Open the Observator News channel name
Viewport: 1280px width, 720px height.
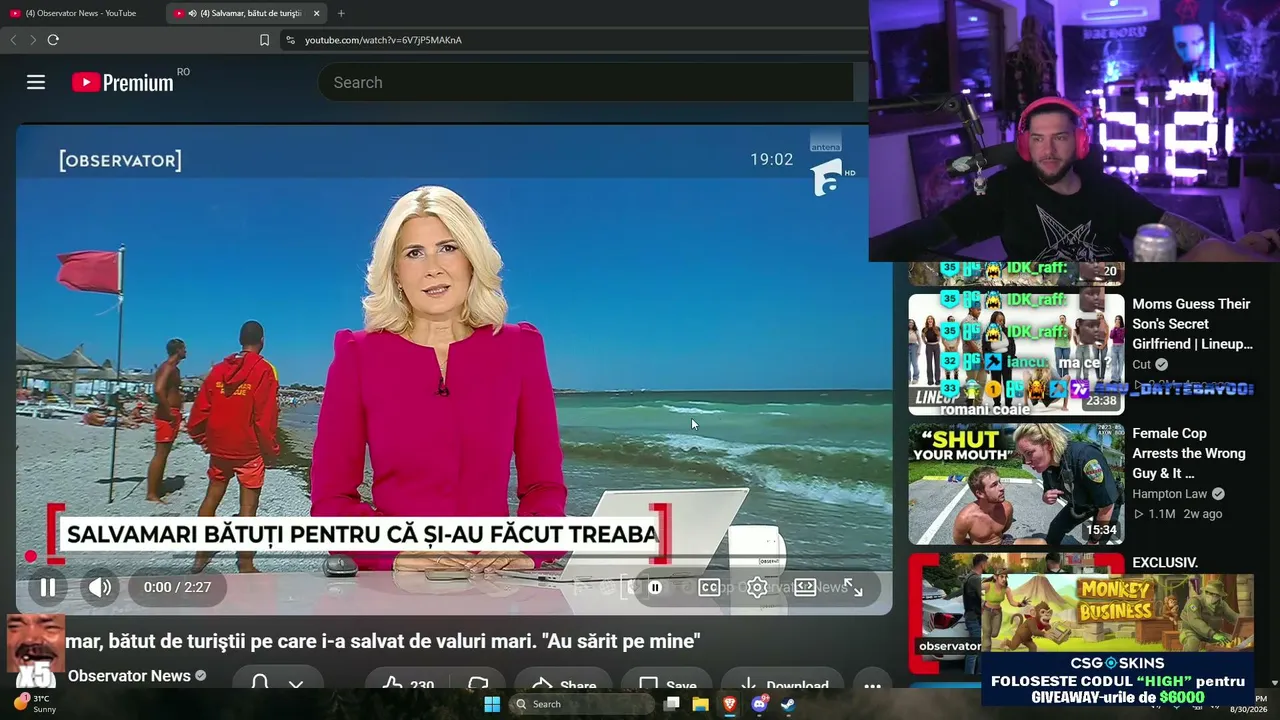click(x=129, y=676)
